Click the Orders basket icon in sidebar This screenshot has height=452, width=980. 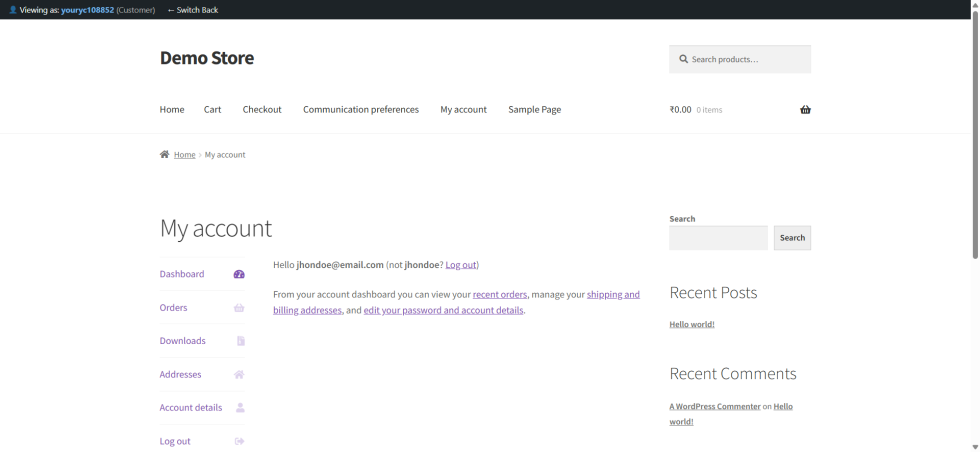239,308
